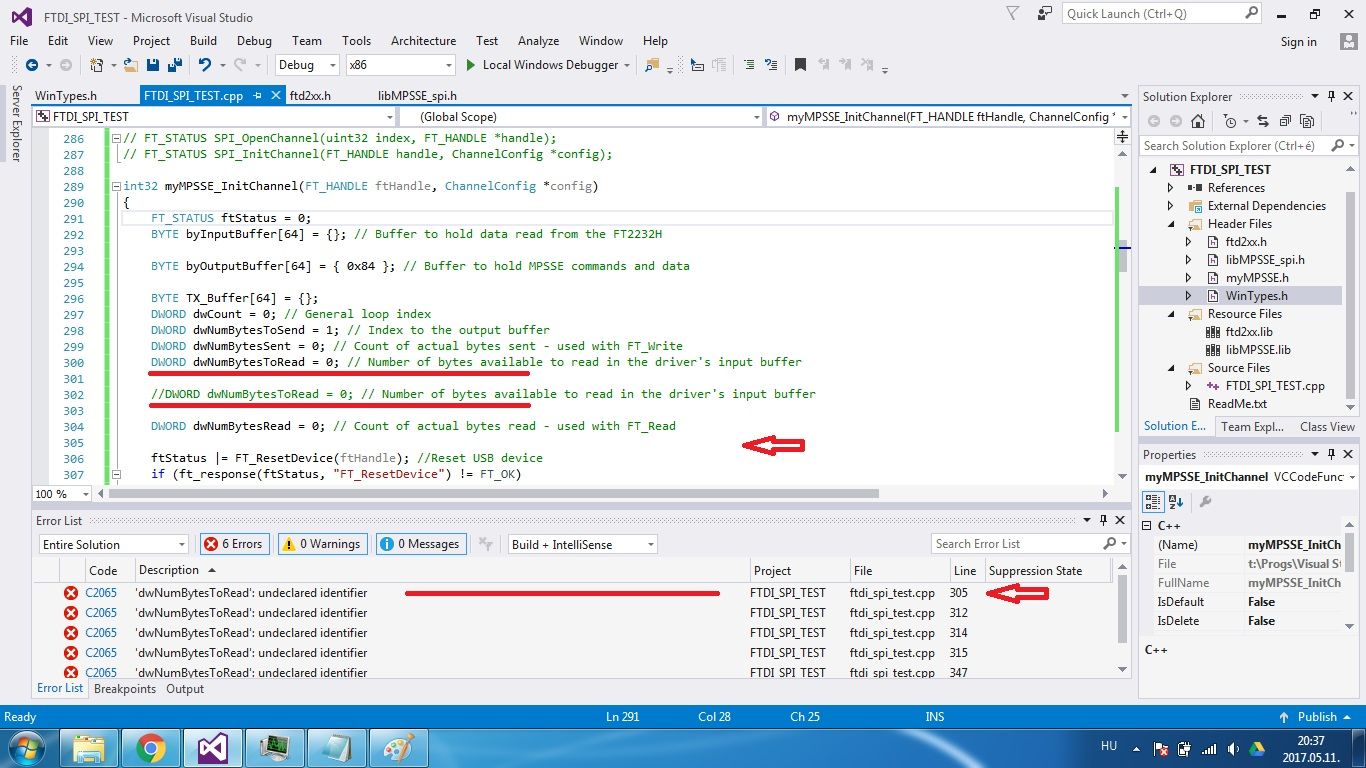Click the filter icon in the Error List toolbar
The height and width of the screenshot is (768, 1366).
(485, 544)
